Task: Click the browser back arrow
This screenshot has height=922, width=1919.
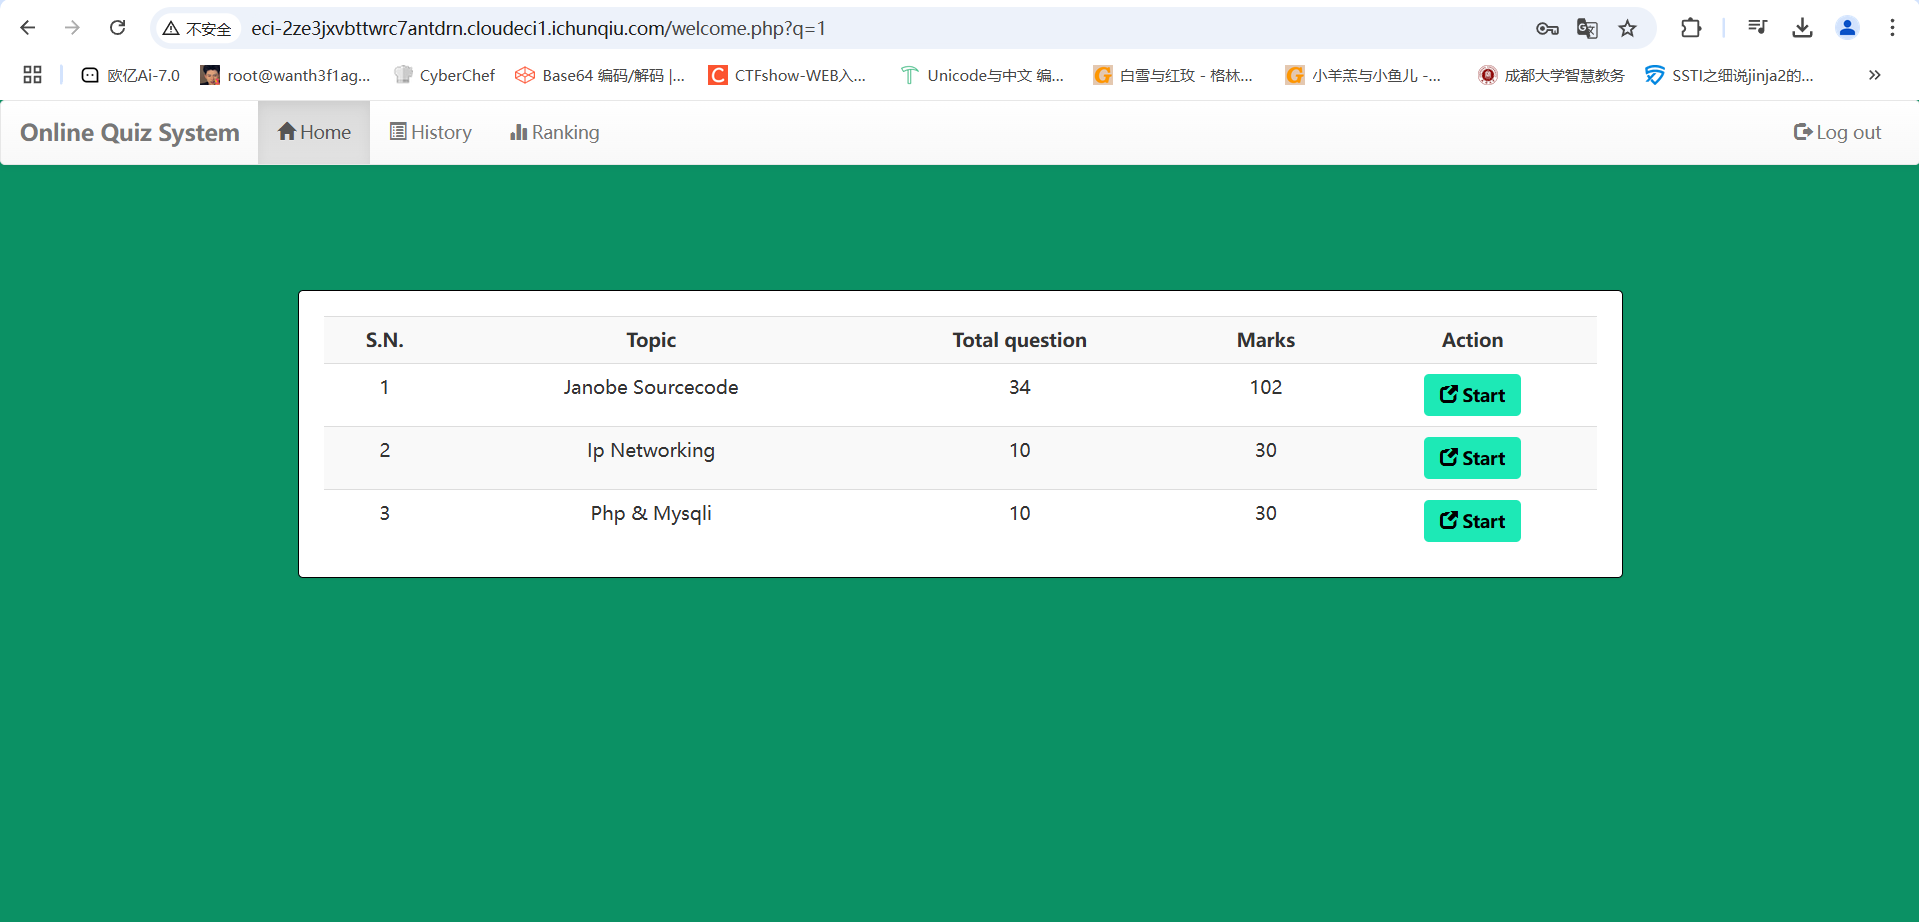Action: [28, 28]
